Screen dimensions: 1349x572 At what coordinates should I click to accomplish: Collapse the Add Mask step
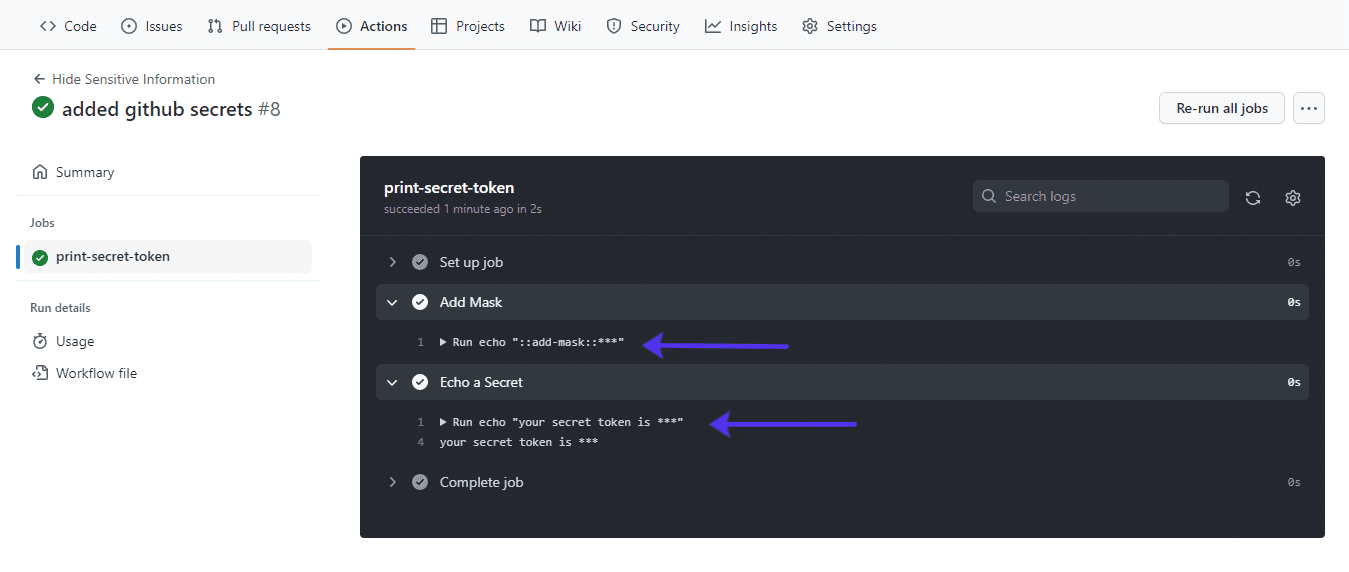(x=842, y=302)
